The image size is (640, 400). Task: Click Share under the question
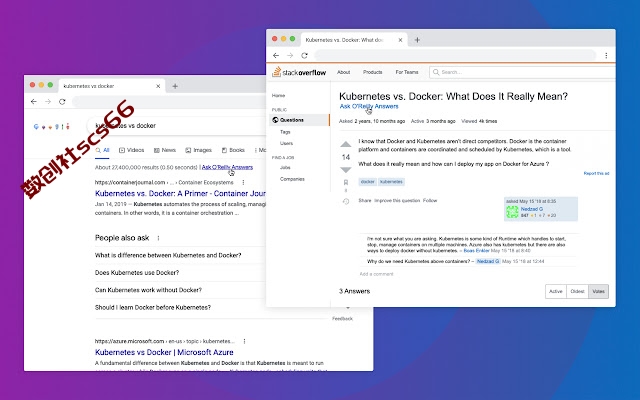[x=365, y=201]
